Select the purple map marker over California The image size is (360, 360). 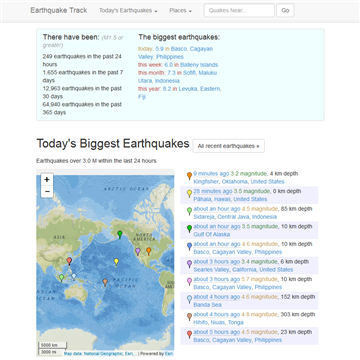coord(138,252)
